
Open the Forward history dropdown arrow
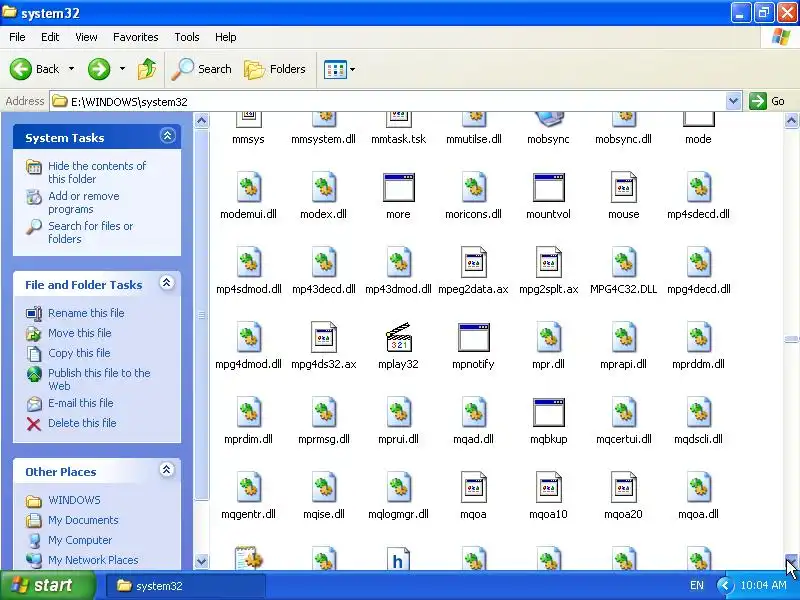tap(122, 69)
